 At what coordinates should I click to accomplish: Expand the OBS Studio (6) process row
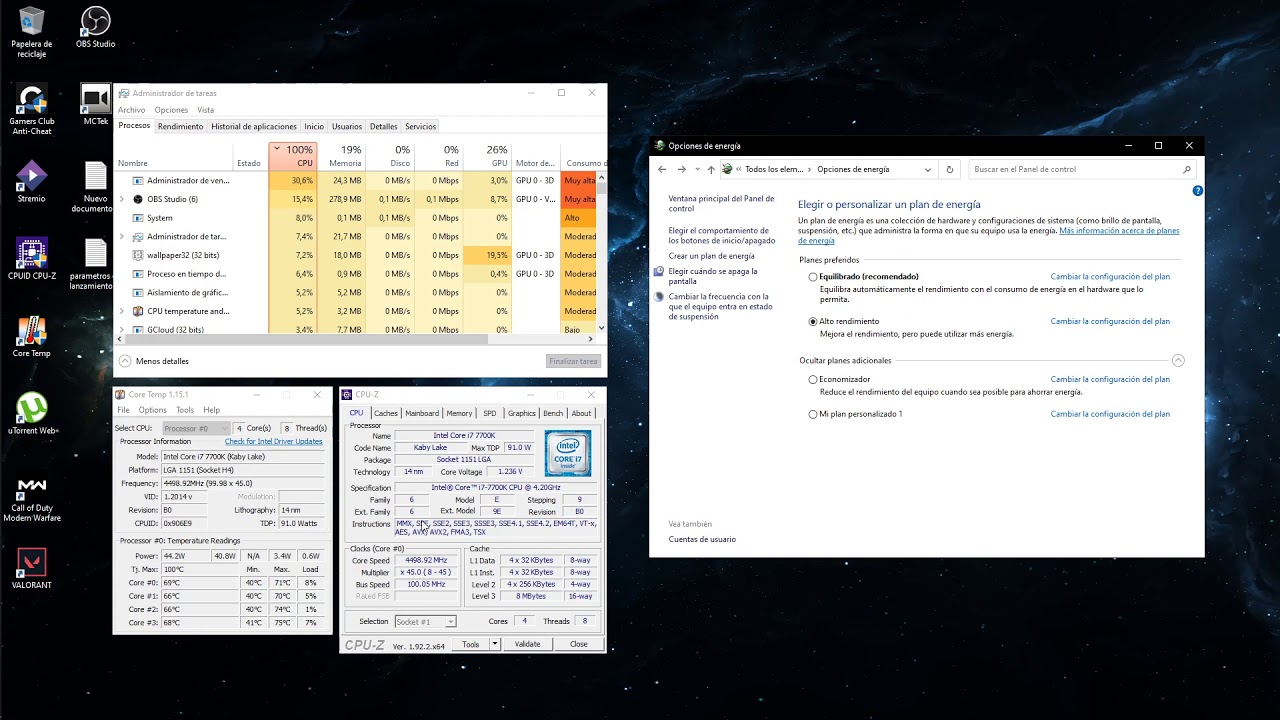[x=122, y=199]
